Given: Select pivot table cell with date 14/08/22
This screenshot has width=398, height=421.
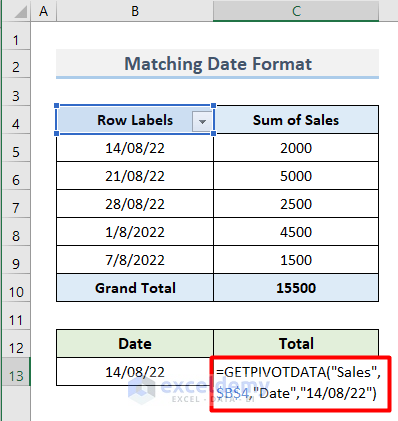Looking at the screenshot, I should [x=135, y=148].
